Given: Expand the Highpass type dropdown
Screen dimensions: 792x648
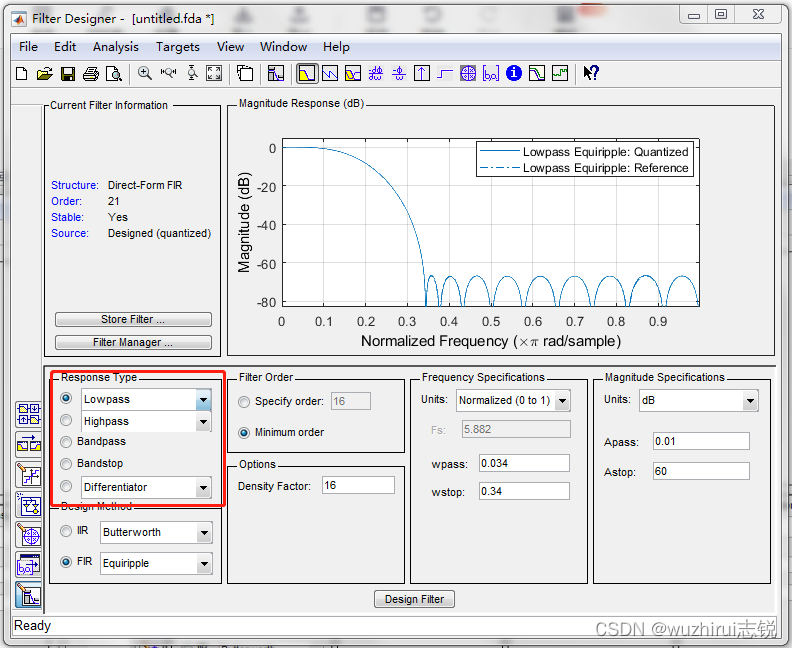Looking at the screenshot, I should tap(203, 422).
